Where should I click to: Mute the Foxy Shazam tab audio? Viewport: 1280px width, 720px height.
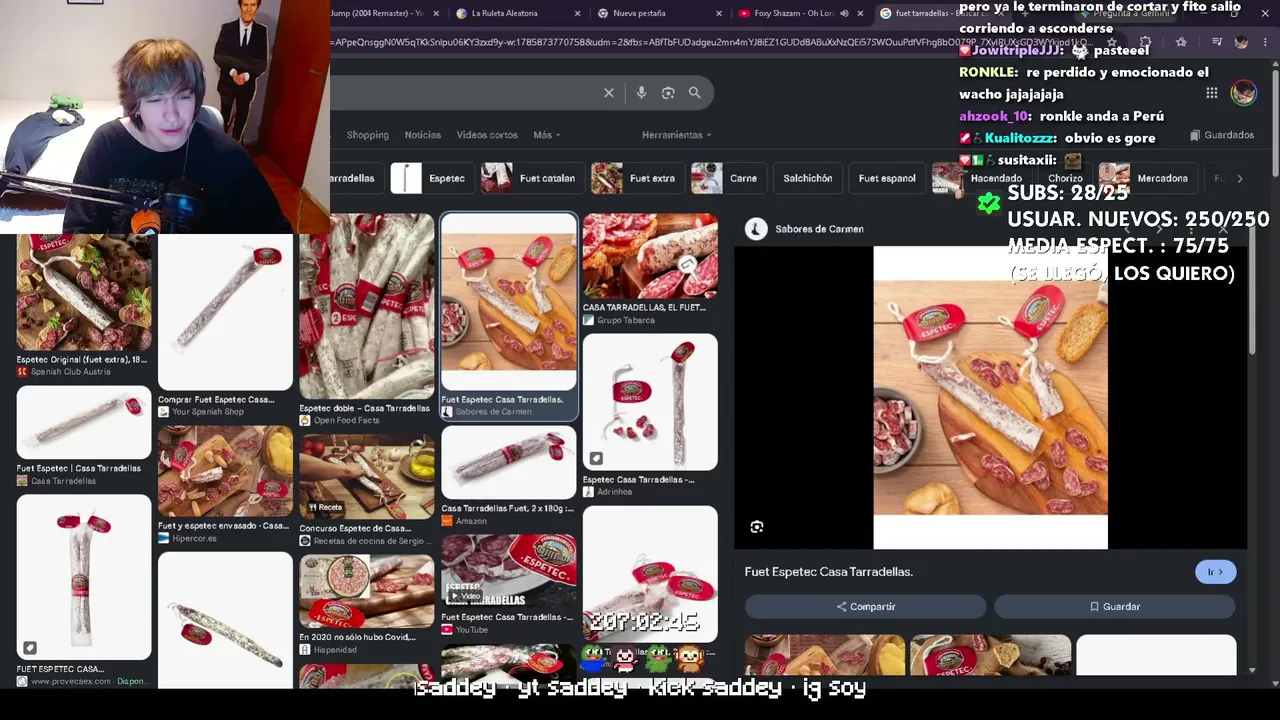(x=844, y=13)
